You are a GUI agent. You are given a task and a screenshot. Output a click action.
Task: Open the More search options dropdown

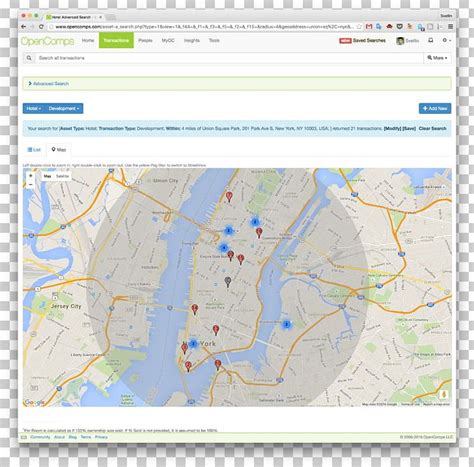[437, 58]
